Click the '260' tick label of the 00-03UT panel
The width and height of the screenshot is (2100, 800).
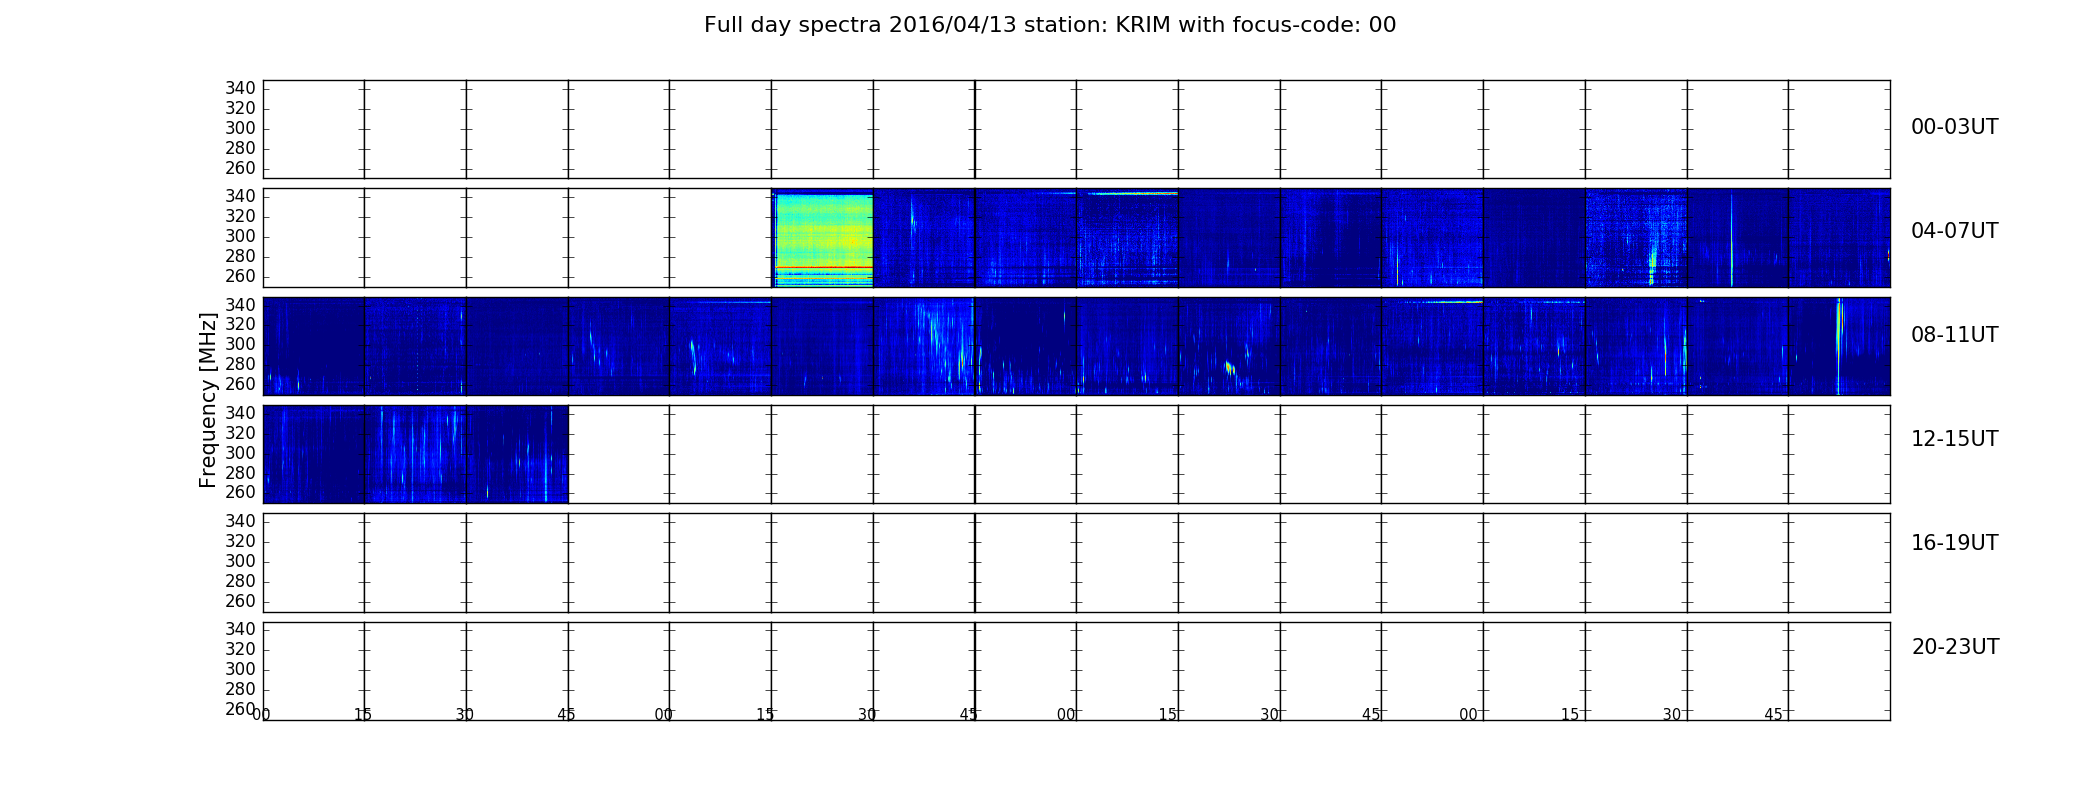pyautogui.click(x=240, y=168)
